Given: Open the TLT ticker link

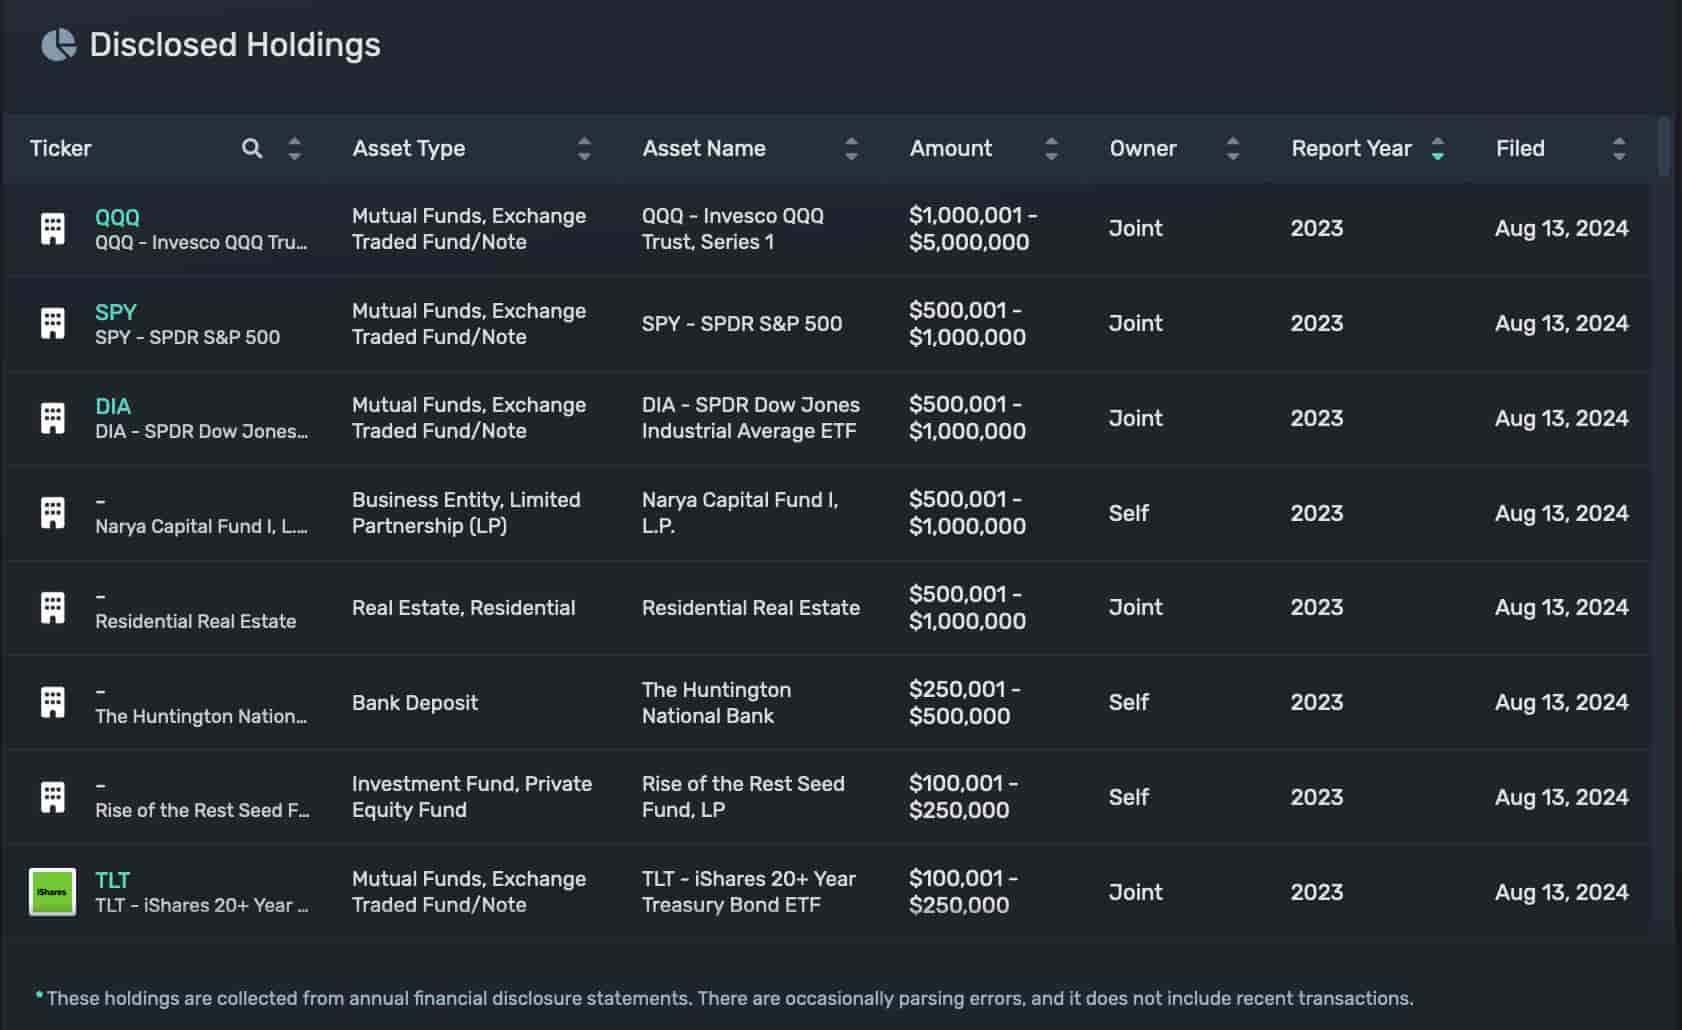Looking at the screenshot, I should click(113, 880).
